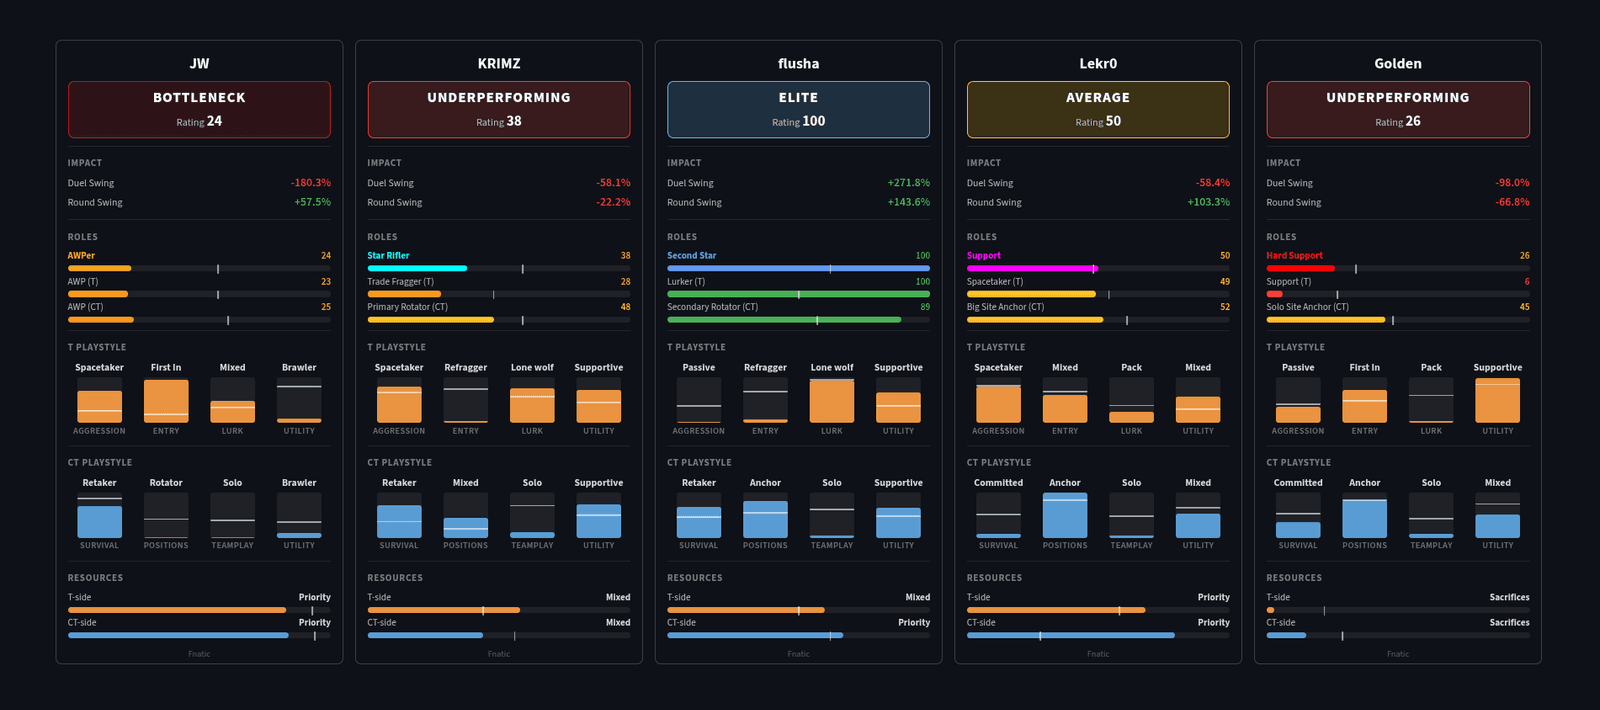The height and width of the screenshot is (710, 1600).
Task: Click flusha's Lone wolf lurk bar chart
Action: (832, 400)
